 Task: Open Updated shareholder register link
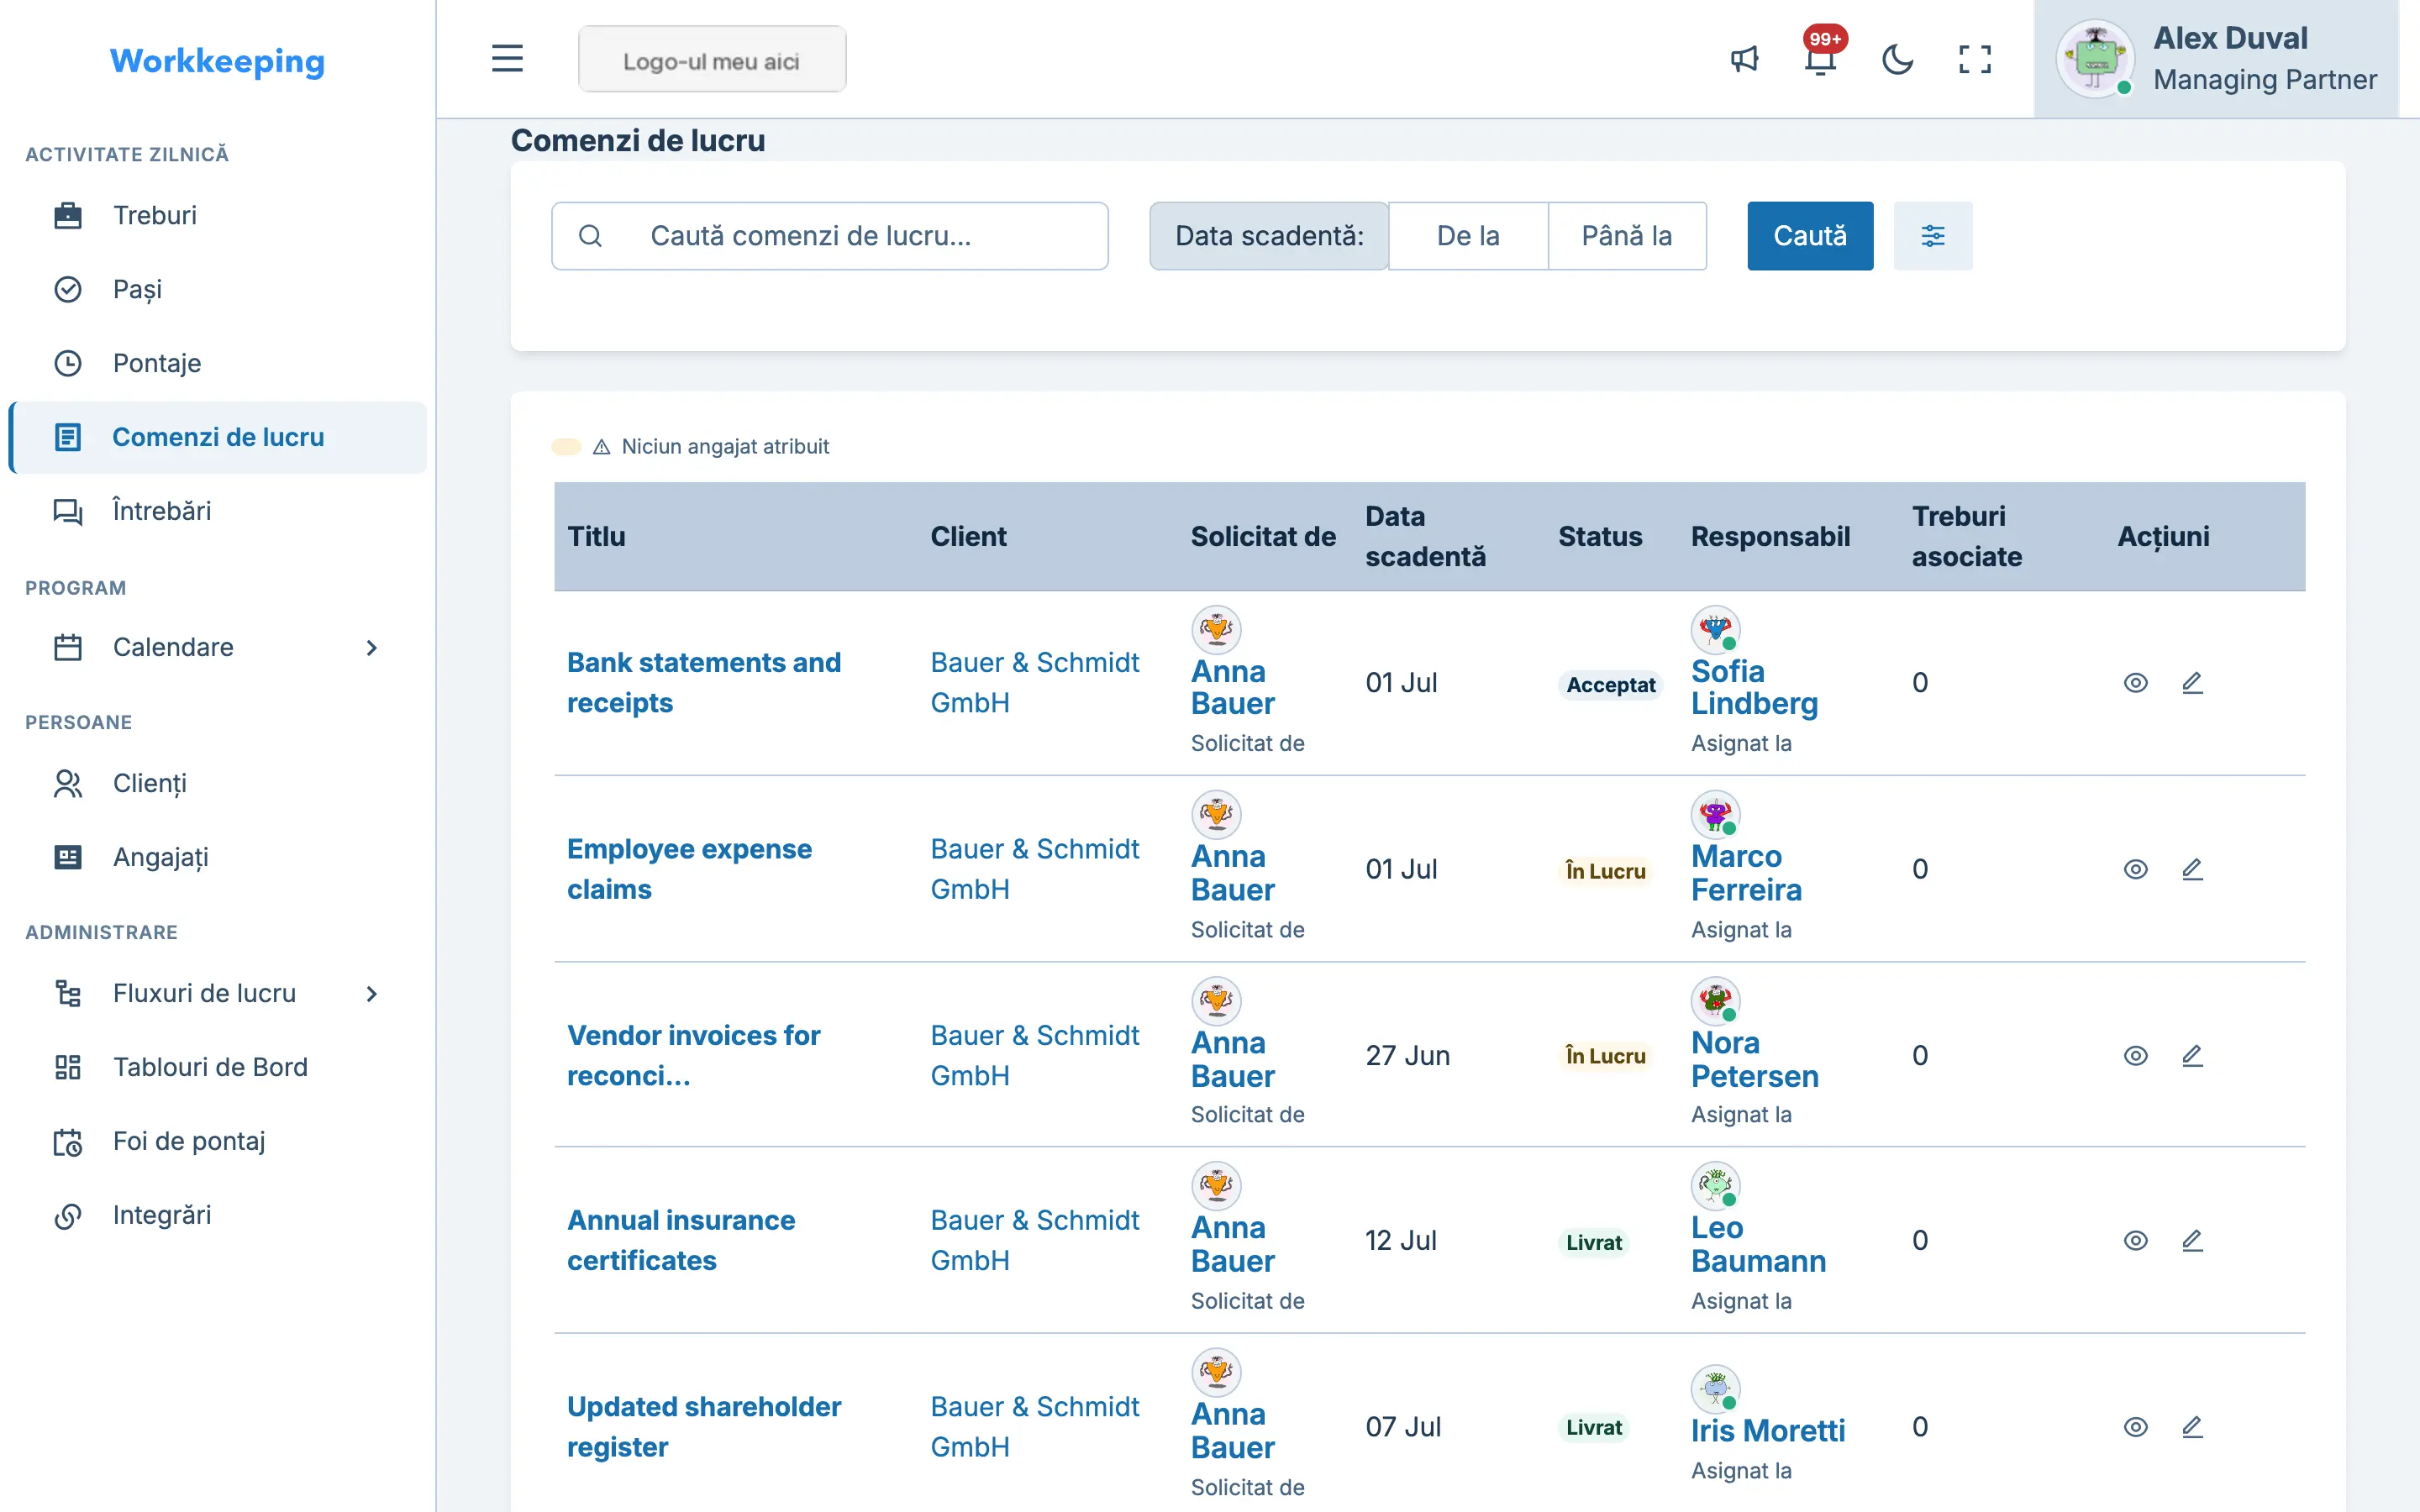[704, 1427]
